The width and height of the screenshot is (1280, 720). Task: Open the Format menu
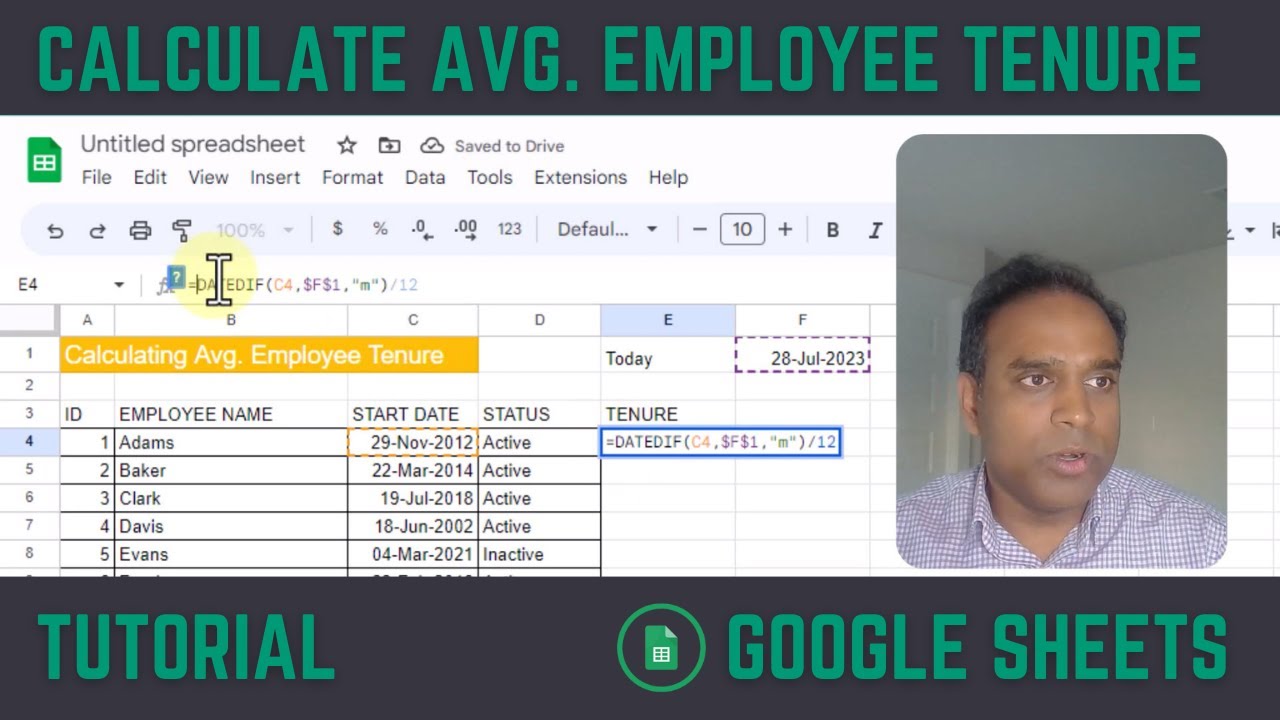tap(352, 177)
